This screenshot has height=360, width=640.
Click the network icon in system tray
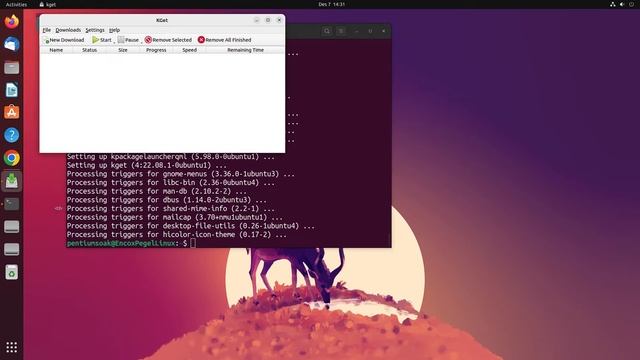click(x=613, y=4)
